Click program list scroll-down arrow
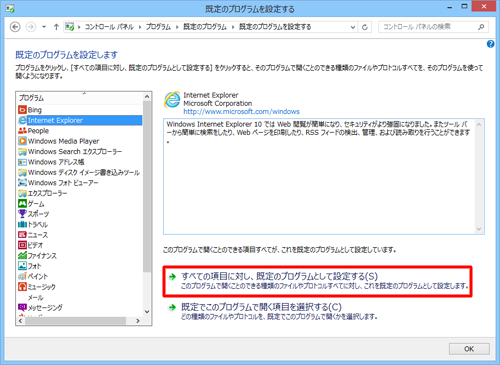Screen dimensions: 500x365 coord(147,312)
